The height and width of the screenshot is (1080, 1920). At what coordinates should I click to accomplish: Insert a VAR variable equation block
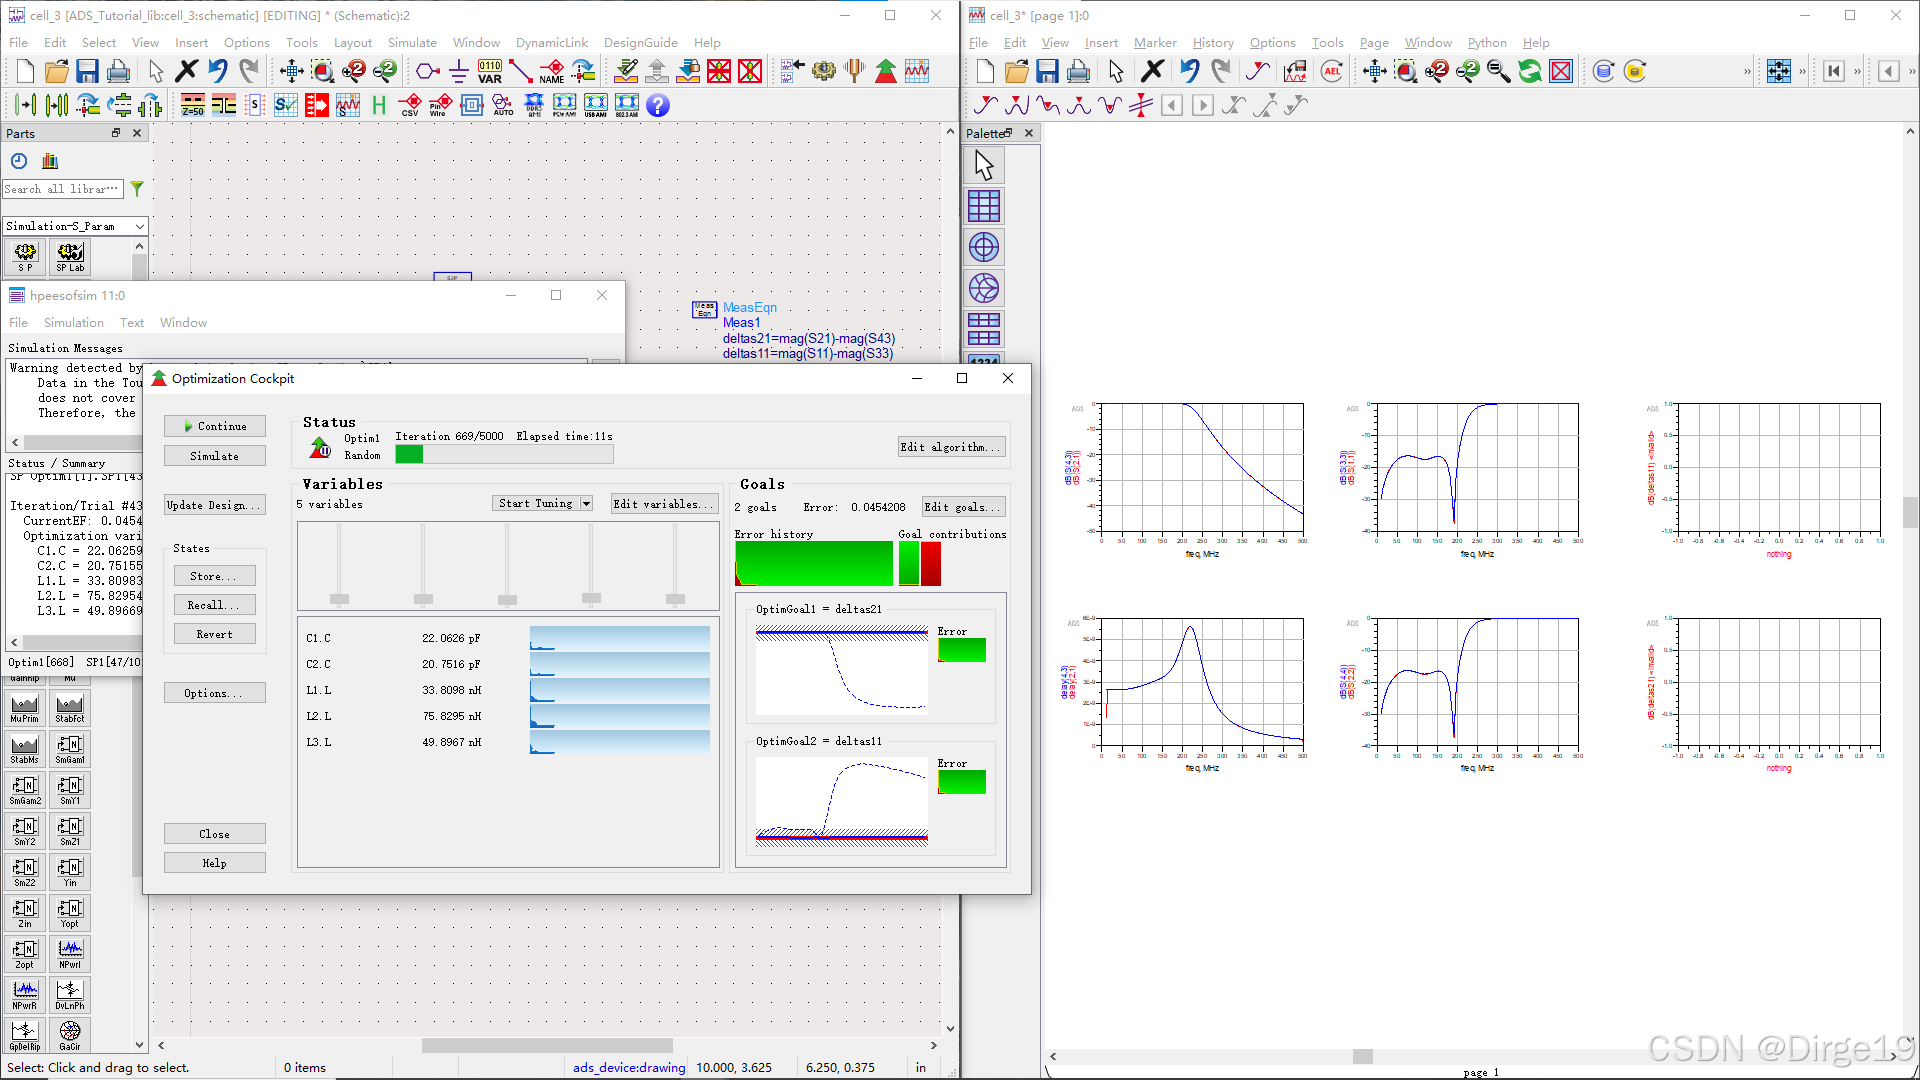[x=490, y=71]
